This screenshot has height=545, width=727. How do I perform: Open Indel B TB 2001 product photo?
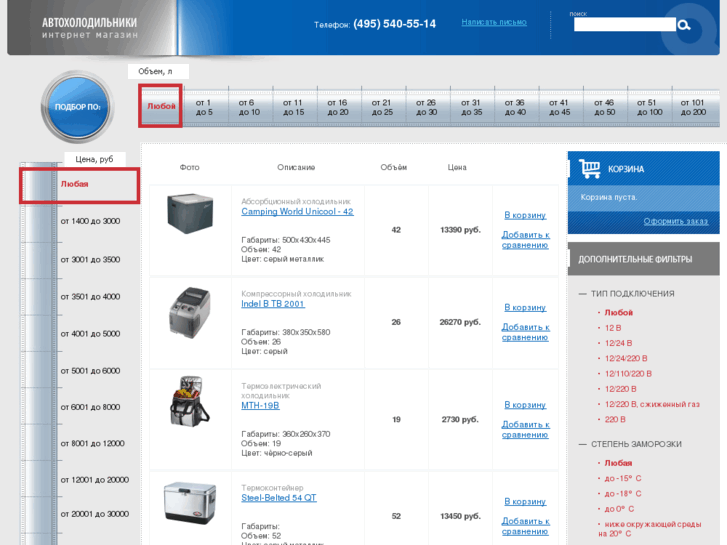(x=190, y=312)
